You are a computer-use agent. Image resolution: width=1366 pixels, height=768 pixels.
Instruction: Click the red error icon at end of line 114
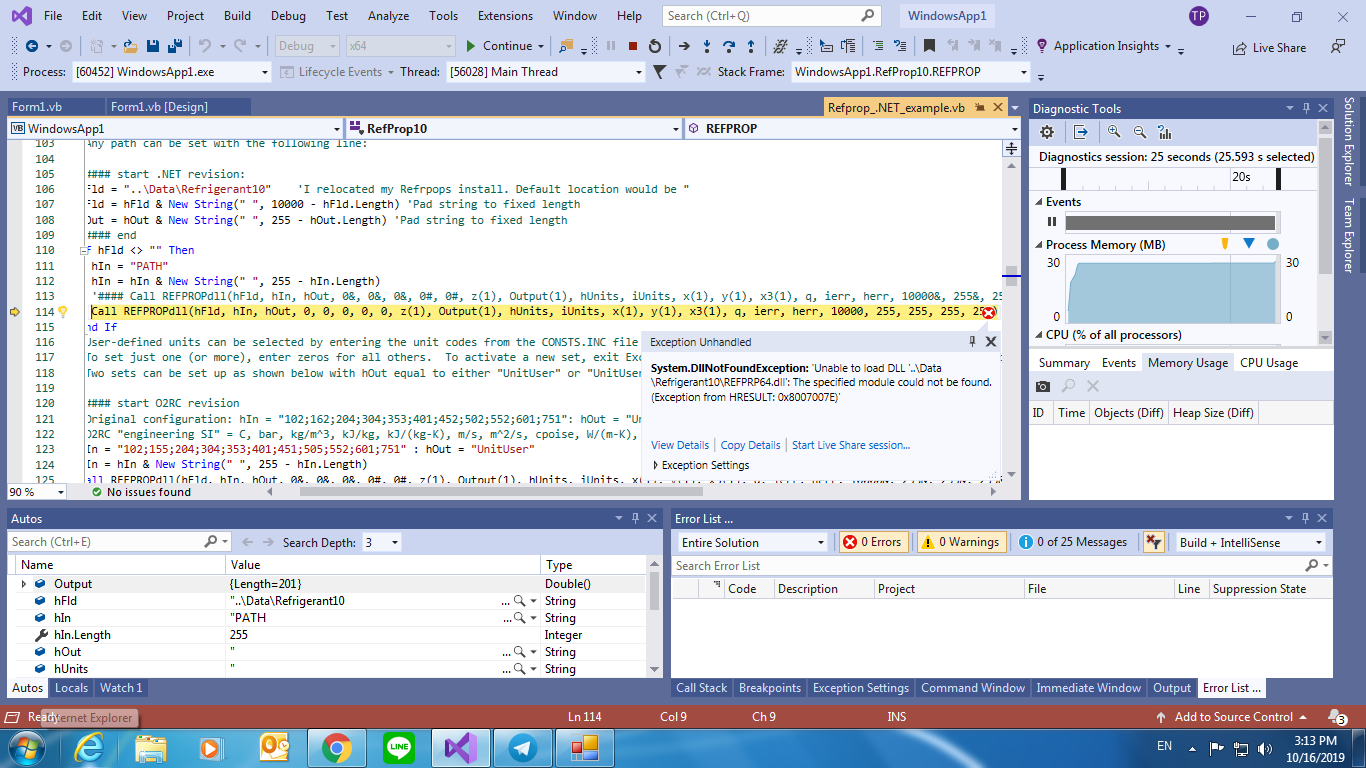click(988, 312)
